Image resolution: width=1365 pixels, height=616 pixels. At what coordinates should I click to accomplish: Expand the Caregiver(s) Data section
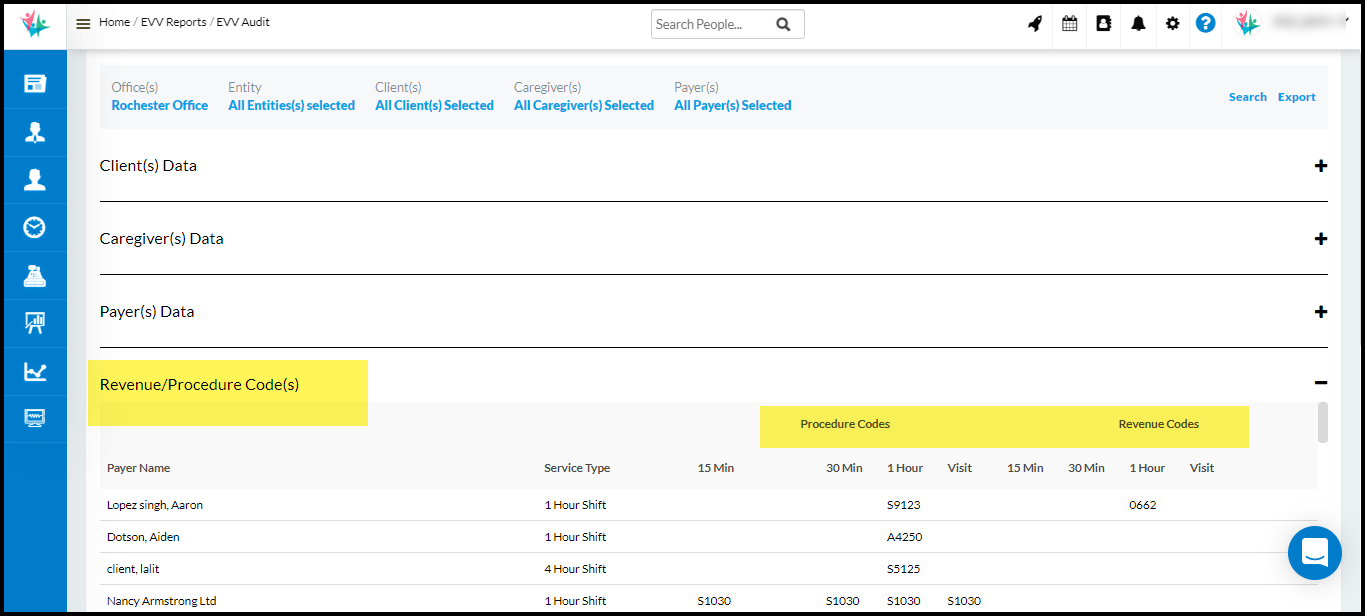(1320, 239)
